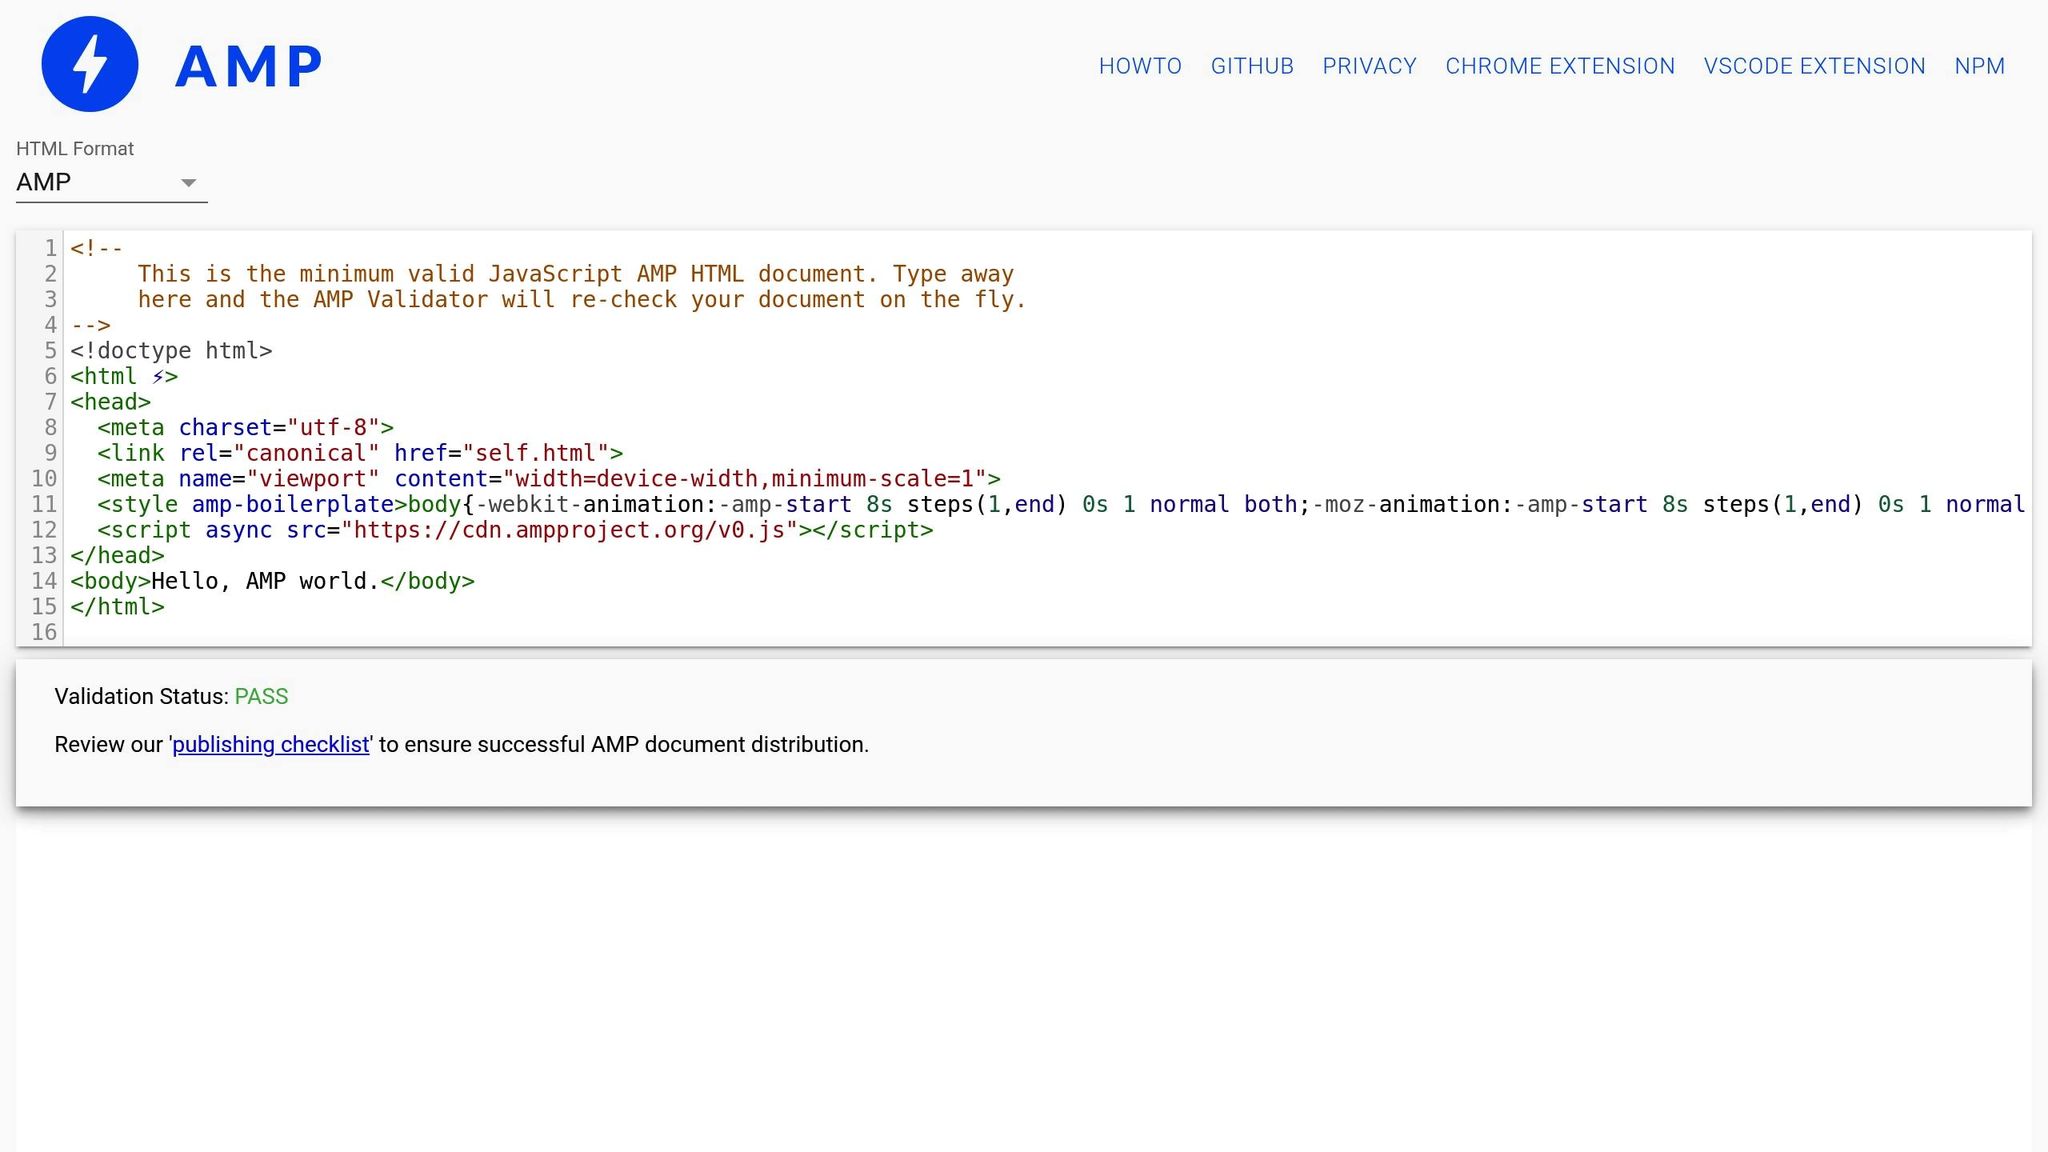Click the AMP lightning bolt logo
Screen dimensions: 2048x1152
(88, 63)
